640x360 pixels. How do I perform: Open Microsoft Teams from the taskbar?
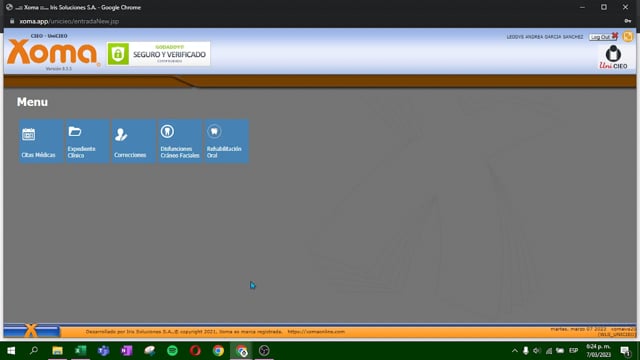pyautogui.click(x=103, y=351)
